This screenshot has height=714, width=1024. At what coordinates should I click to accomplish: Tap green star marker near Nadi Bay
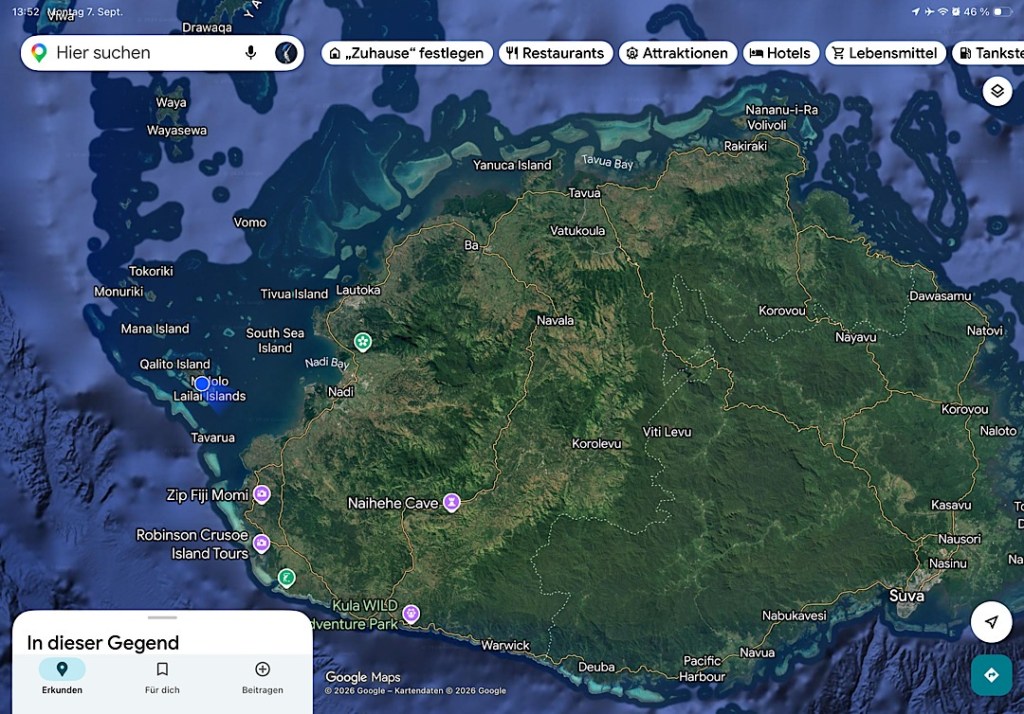[362, 341]
